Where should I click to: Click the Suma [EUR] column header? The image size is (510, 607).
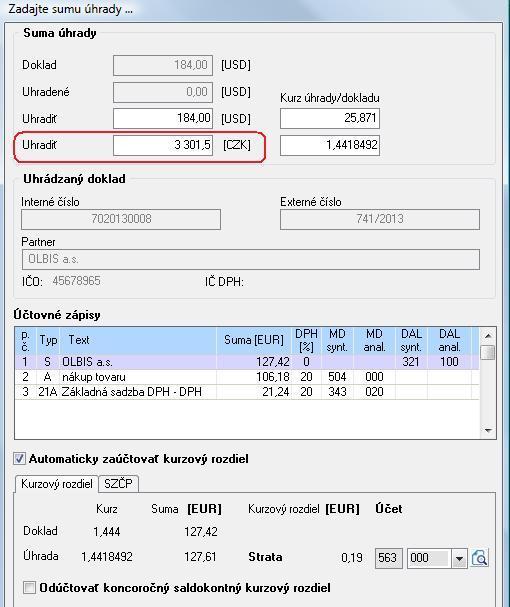[254, 340]
